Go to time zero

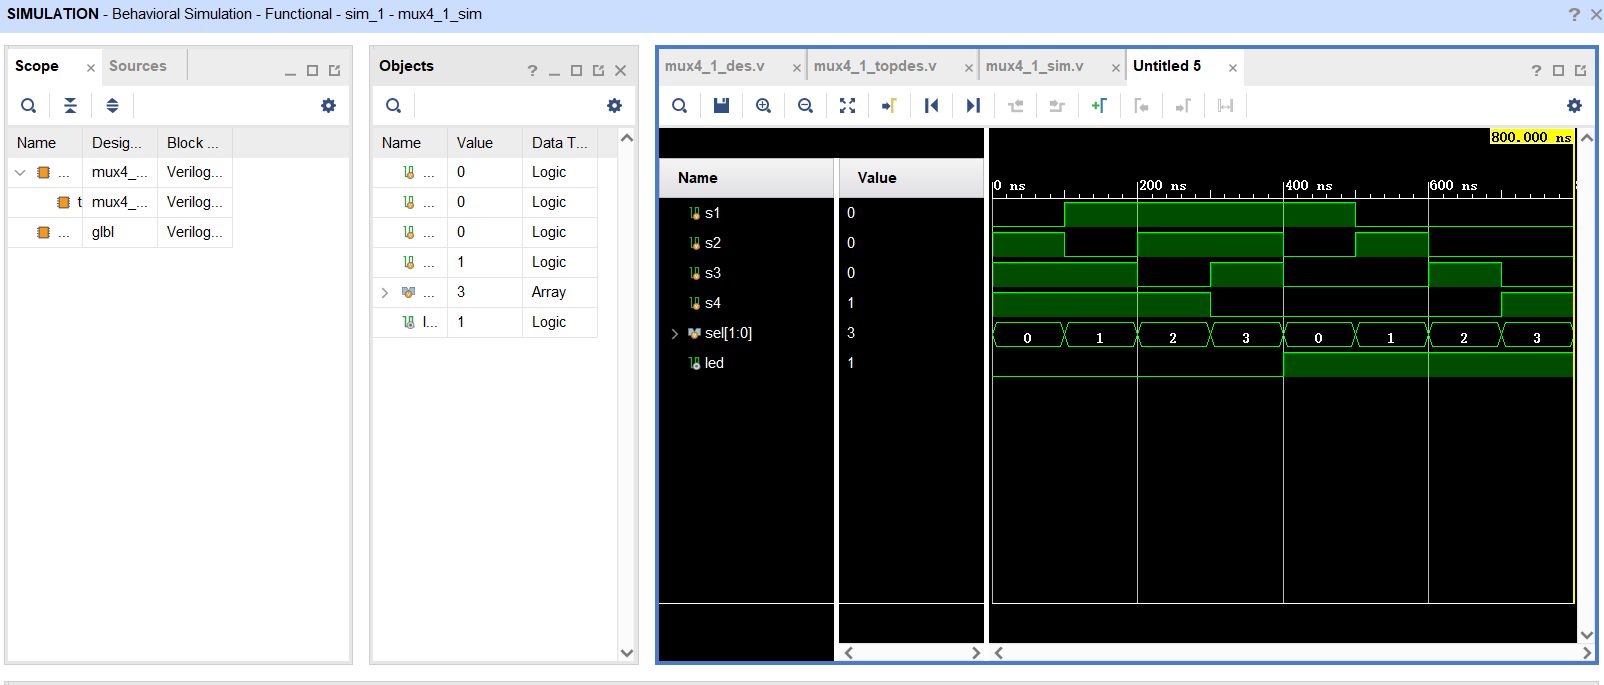pos(931,105)
